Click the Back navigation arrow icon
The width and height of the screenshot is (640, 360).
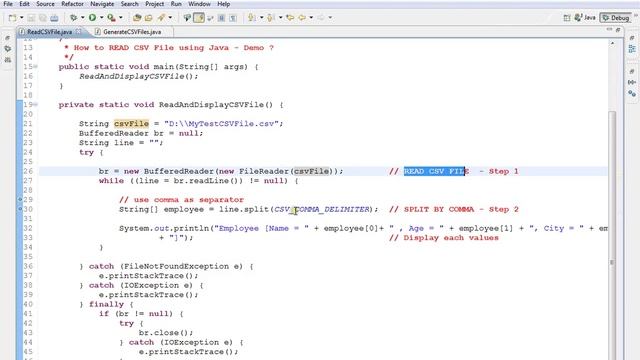click(302, 18)
